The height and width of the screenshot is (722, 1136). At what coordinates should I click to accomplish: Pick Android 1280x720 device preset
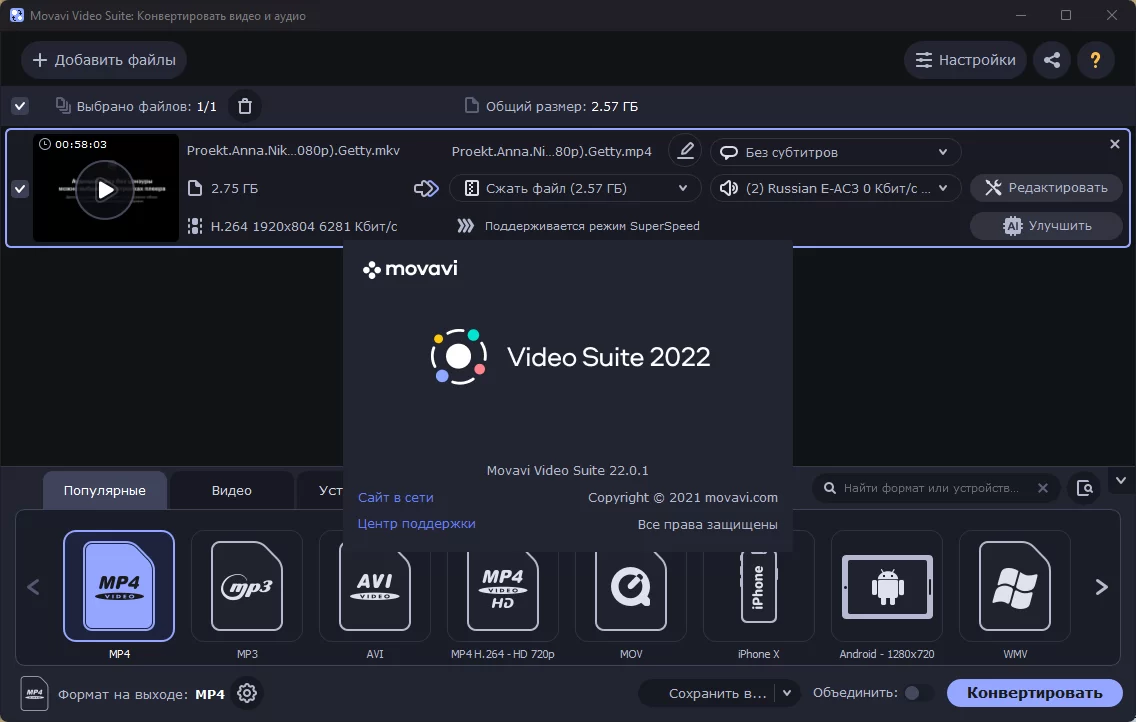[x=887, y=586]
